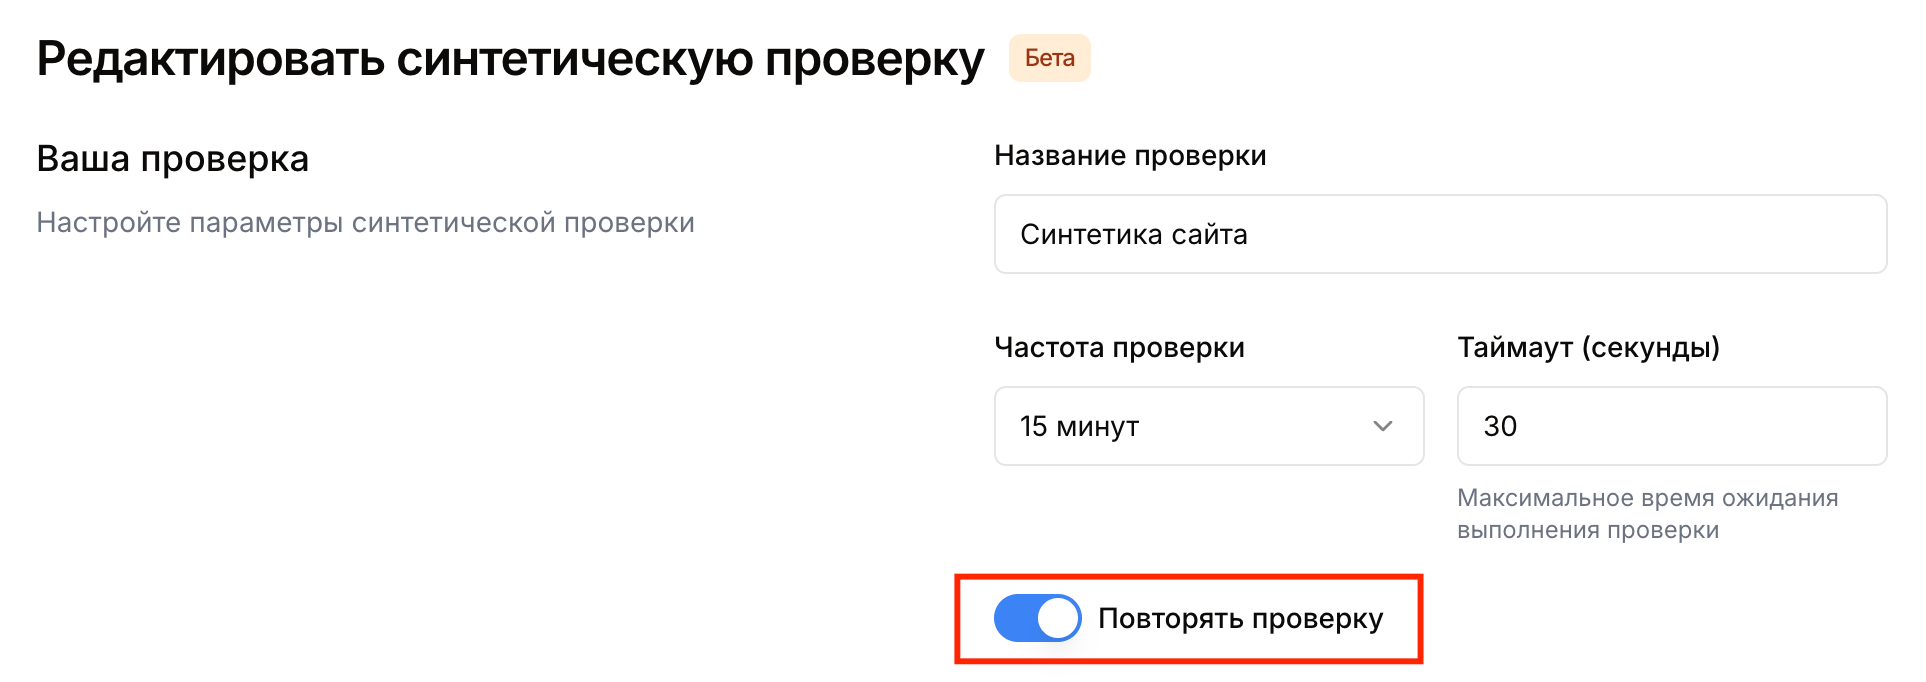This screenshot has width=1926, height=682.
Task: Select the «Название проверки» input field
Action: click(x=1440, y=234)
